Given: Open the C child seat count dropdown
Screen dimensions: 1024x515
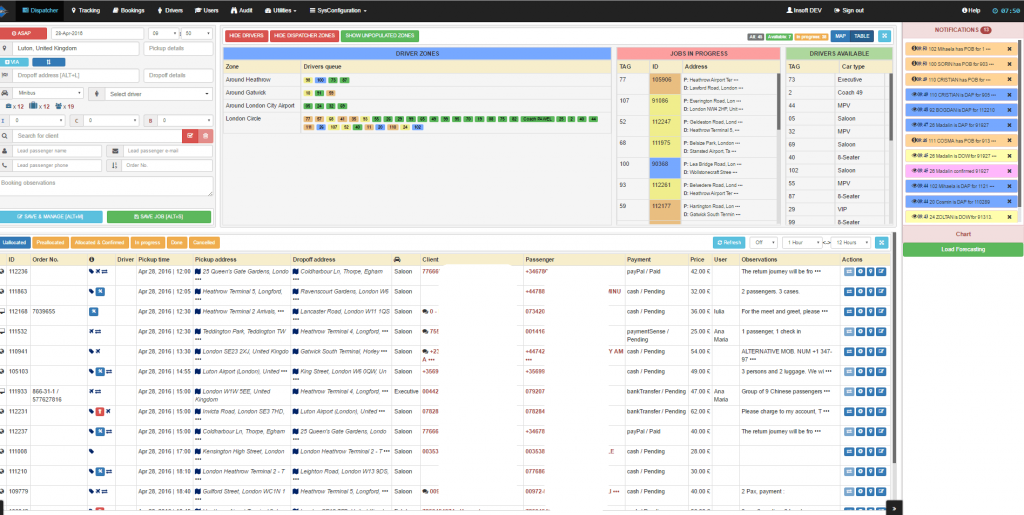Looking at the screenshot, I should (111, 120).
